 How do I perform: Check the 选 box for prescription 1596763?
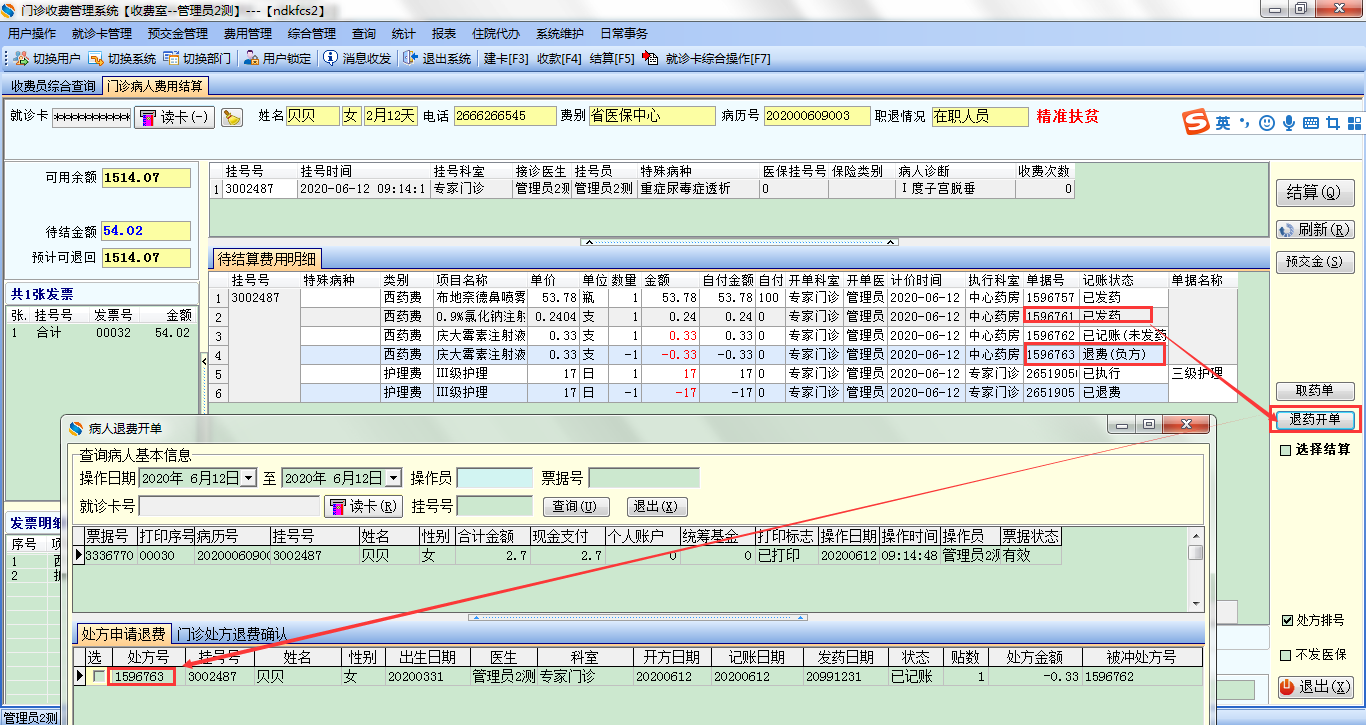click(98, 677)
